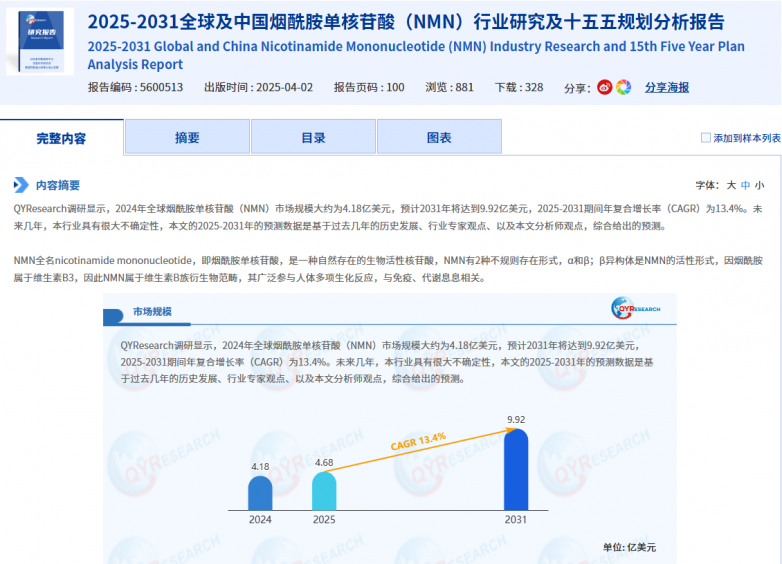
Task: Switch to the 目录 tab
Action: (x=313, y=138)
